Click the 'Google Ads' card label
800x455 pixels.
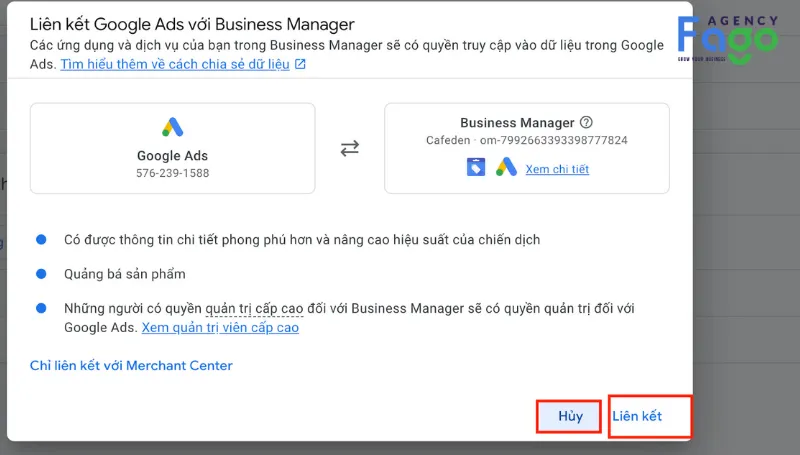click(x=172, y=156)
